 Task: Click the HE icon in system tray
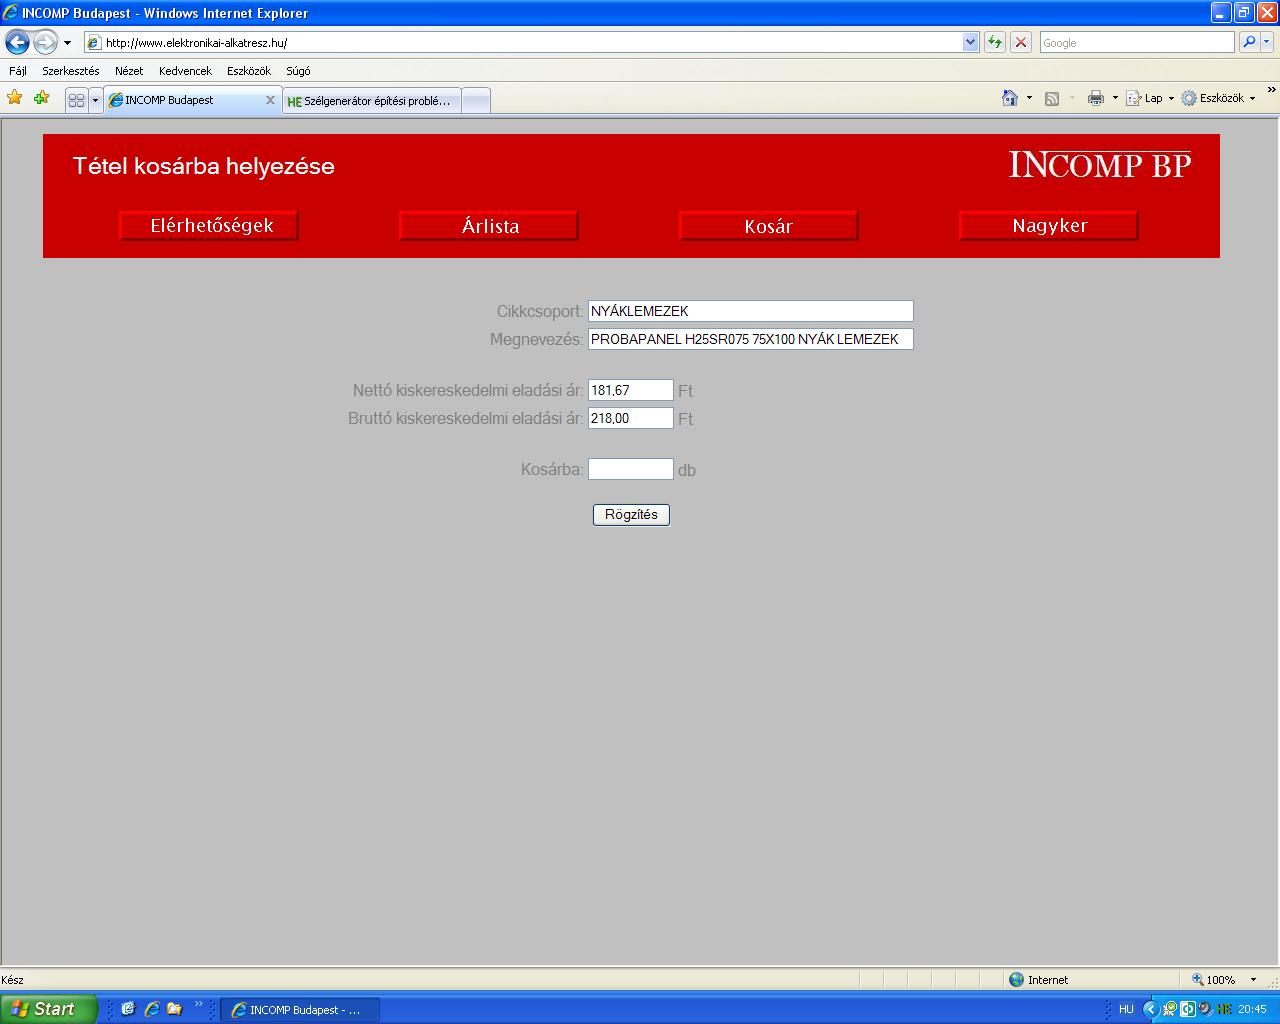(x=1224, y=1010)
